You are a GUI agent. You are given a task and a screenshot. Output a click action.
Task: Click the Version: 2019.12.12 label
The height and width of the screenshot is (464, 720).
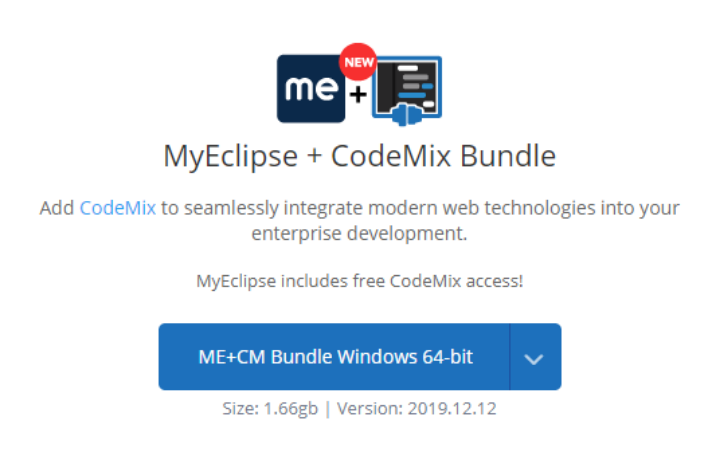(x=417, y=408)
